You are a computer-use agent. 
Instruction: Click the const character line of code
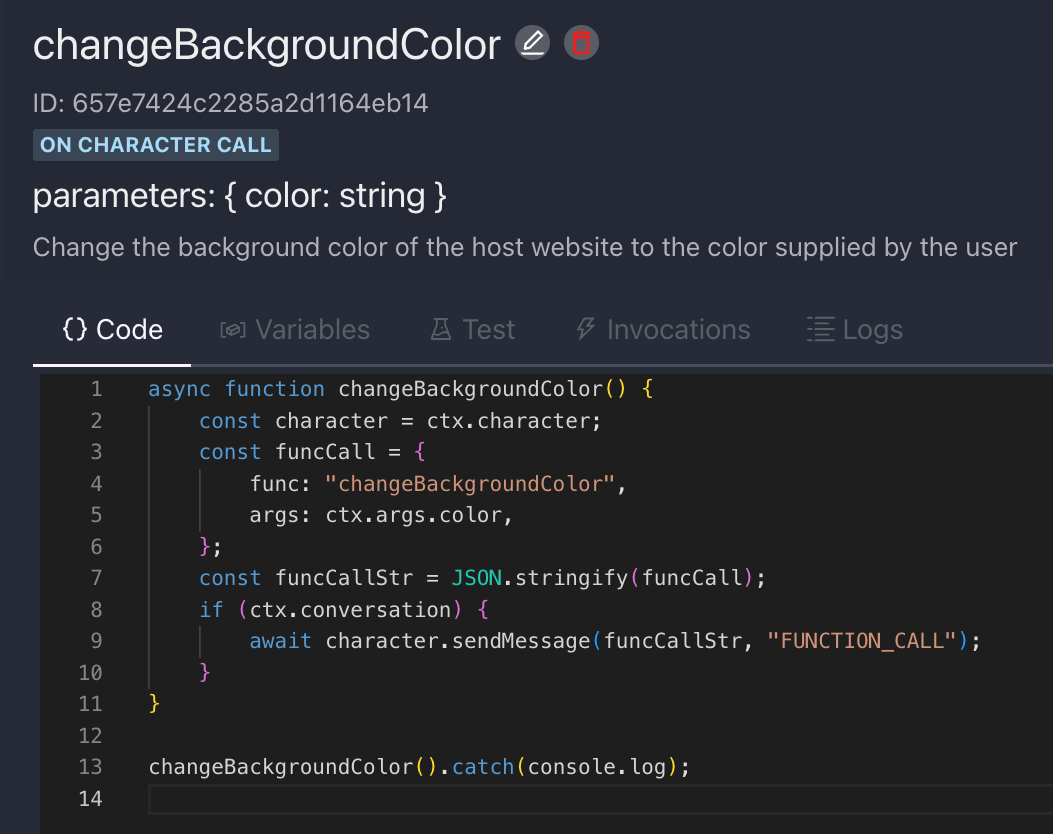(400, 420)
